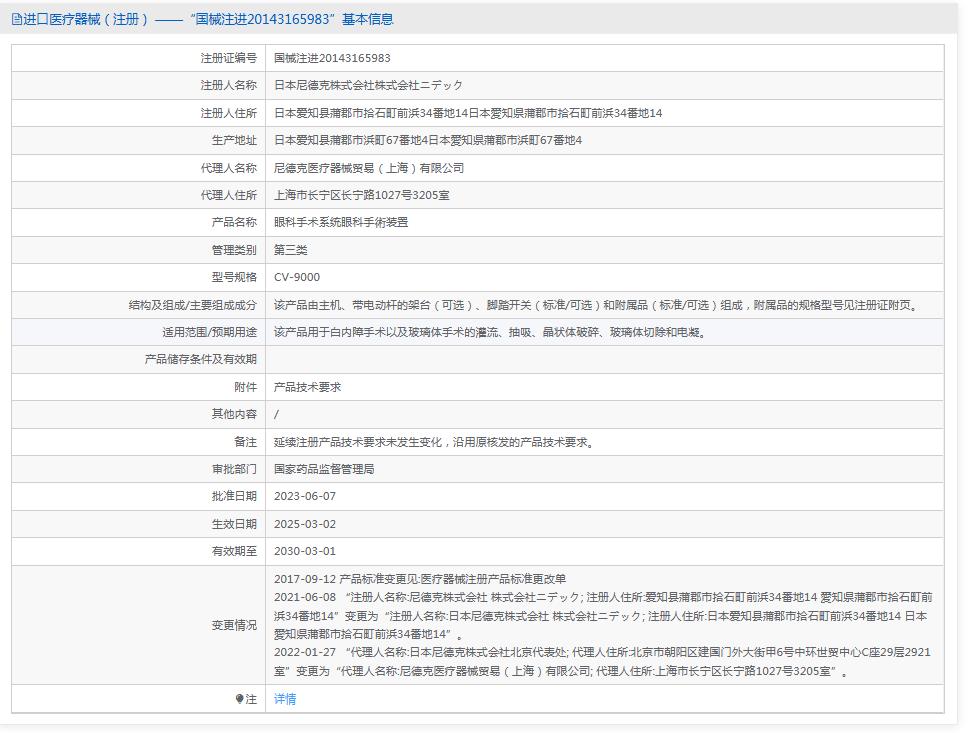This screenshot has width=969, height=733.
Task: Select the 注册人名称 value cell
Action: (x=370, y=85)
